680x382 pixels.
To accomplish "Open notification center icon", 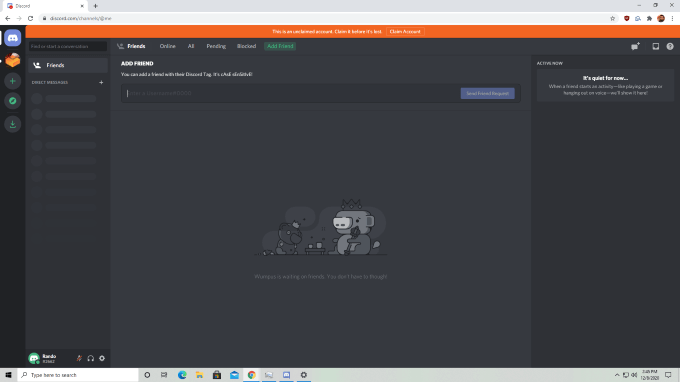I will pos(668,375).
